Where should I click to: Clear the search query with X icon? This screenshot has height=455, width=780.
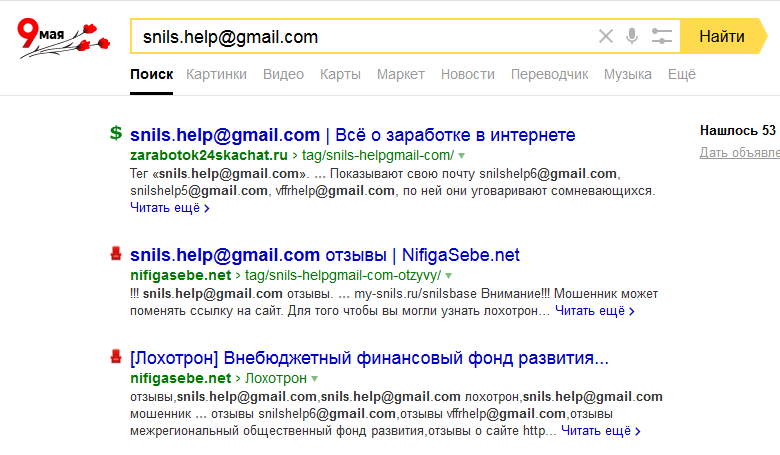(x=605, y=37)
